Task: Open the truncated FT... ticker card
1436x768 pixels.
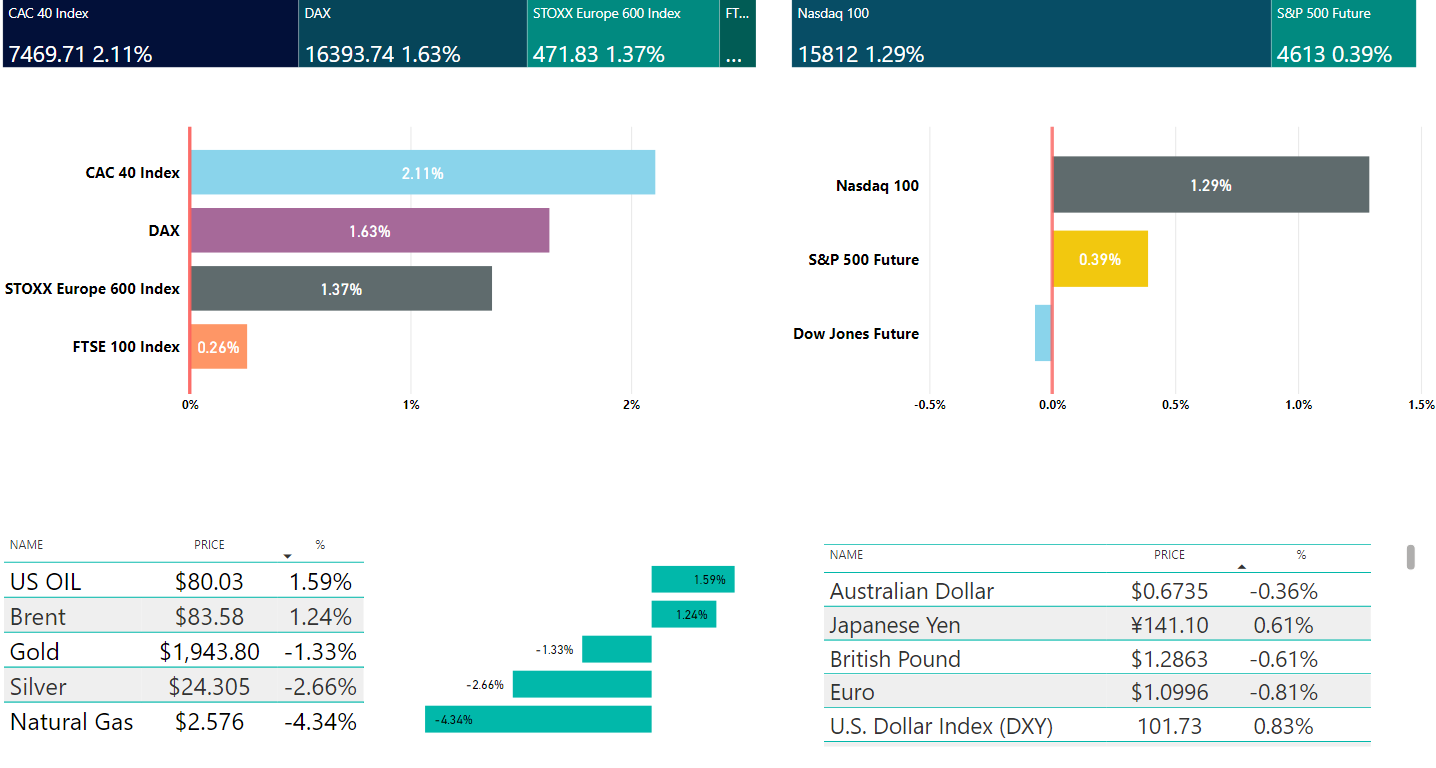Action: point(738,33)
